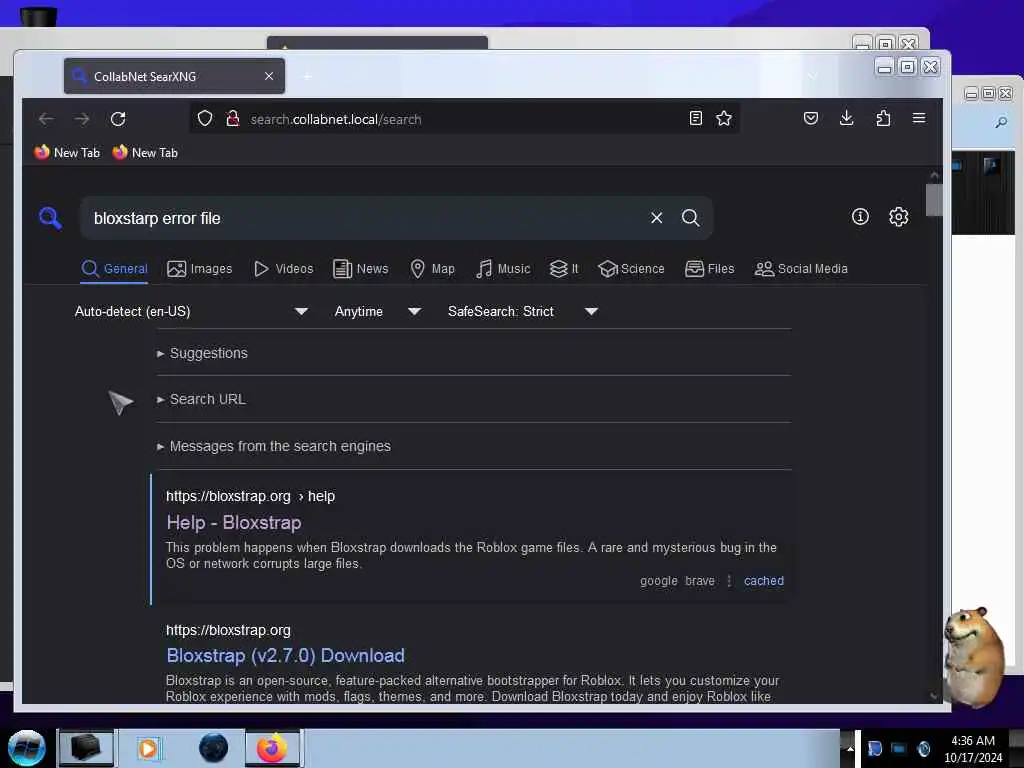Toggle reader view icon in the address bar
Screen dimensions: 1024x768
[x=696, y=118]
